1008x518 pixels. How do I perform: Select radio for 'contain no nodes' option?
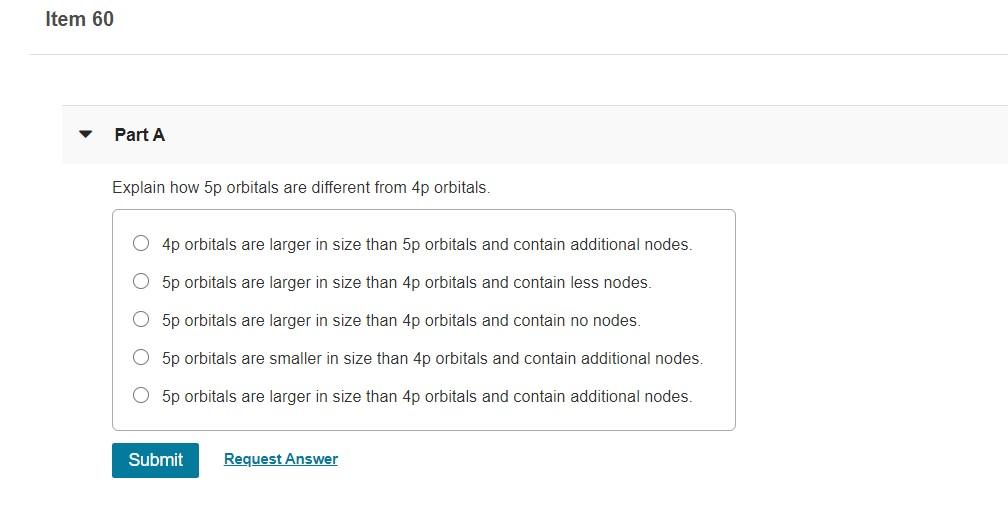coord(141,319)
